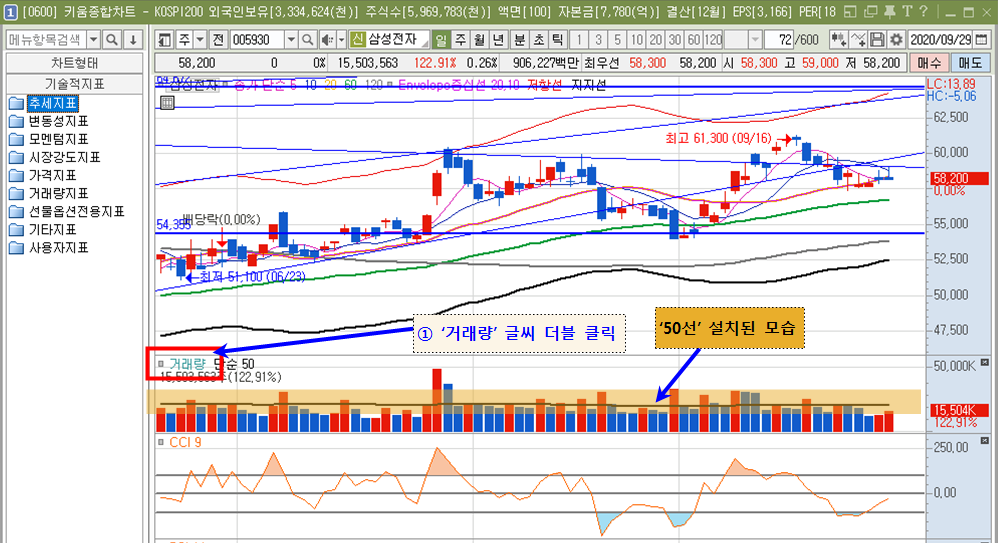Image resolution: width=998 pixels, height=543 pixels.
Task: Click the 1 interval button
Action: point(579,40)
